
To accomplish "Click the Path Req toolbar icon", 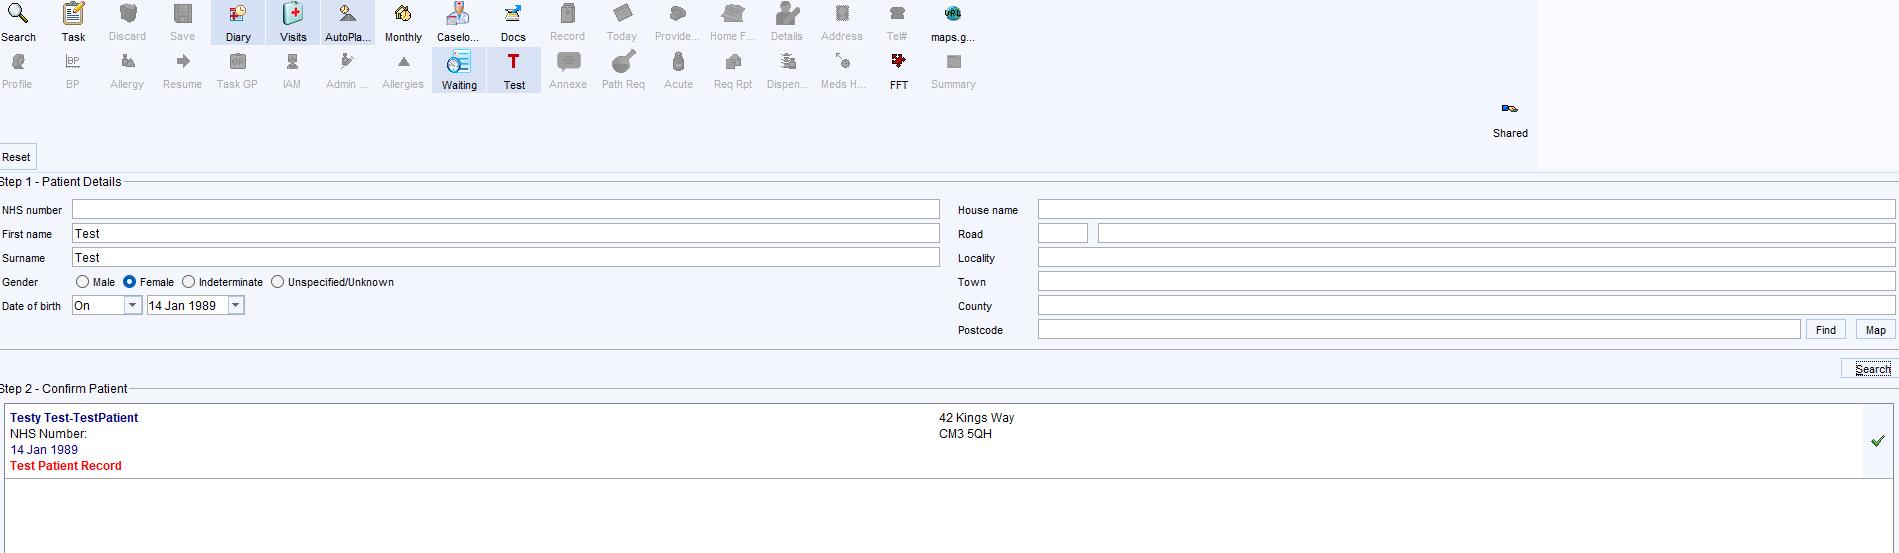I will point(623,71).
